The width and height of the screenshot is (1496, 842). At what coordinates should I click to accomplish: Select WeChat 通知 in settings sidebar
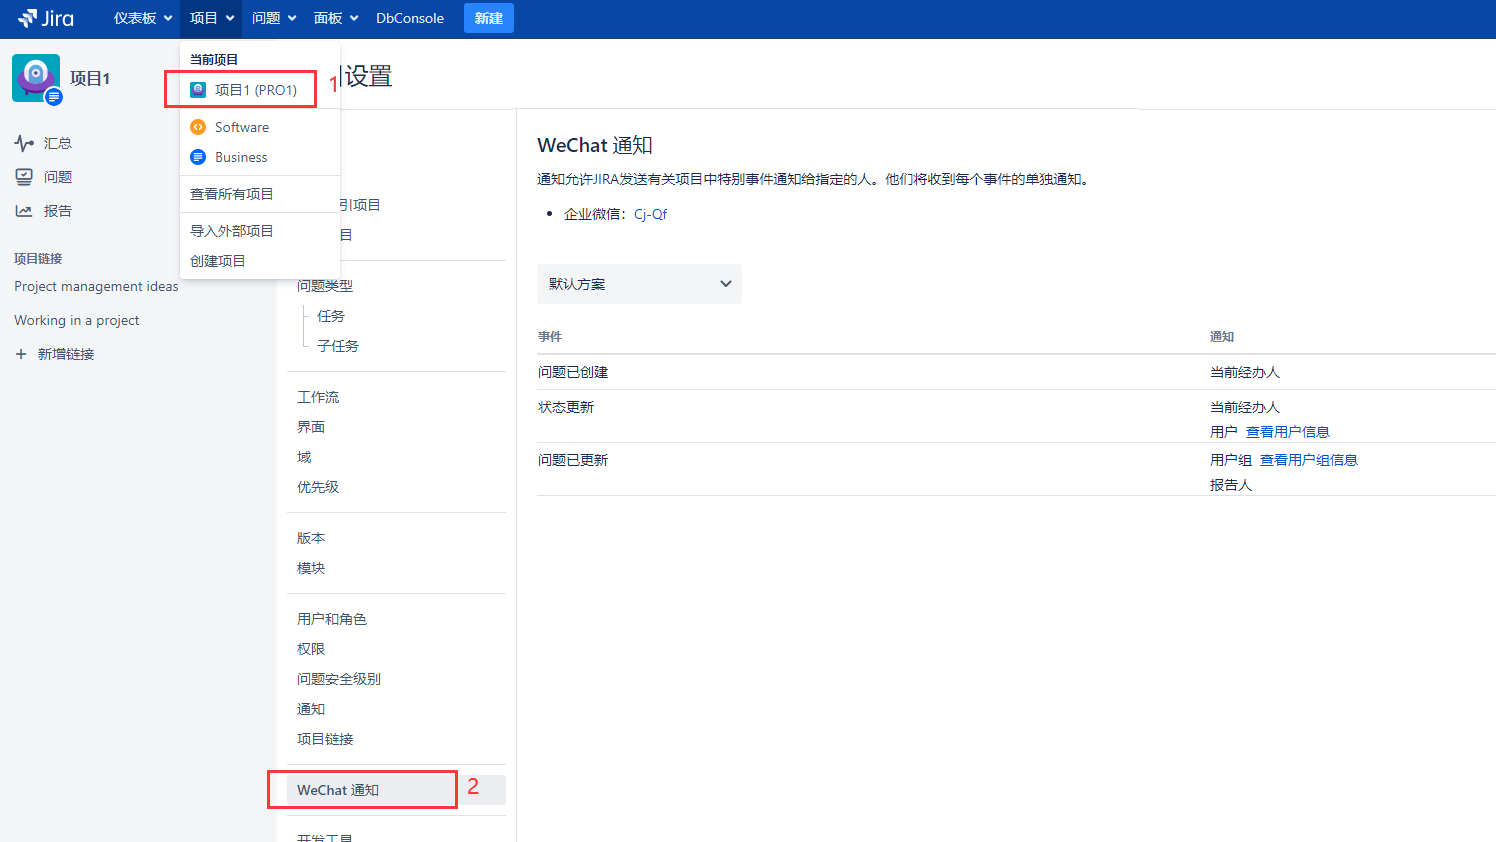click(x=338, y=790)
